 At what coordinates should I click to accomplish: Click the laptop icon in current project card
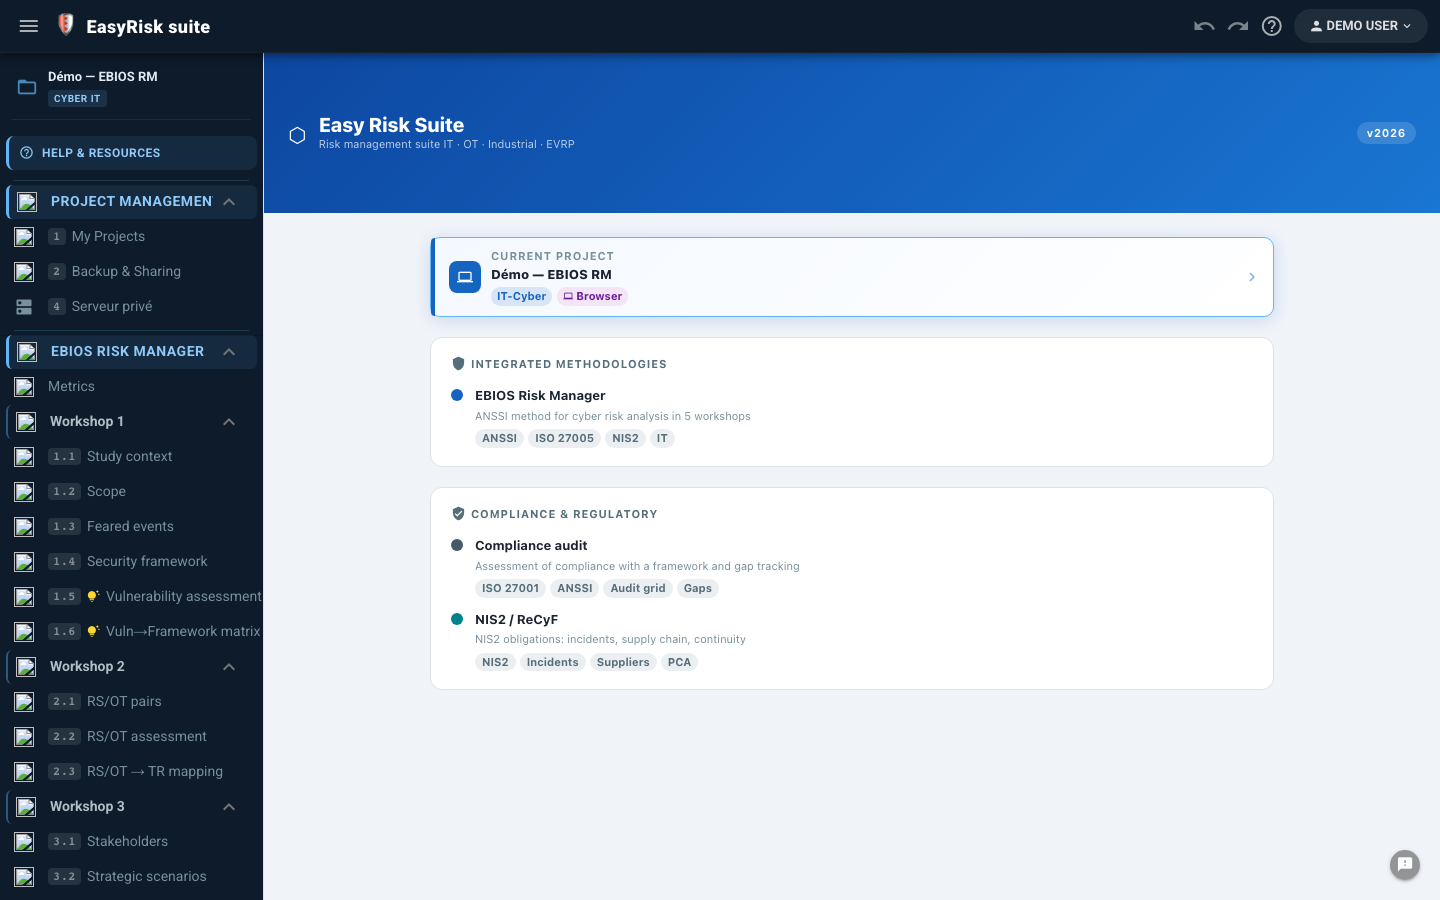pyautogui.click(x=465, y=277)
